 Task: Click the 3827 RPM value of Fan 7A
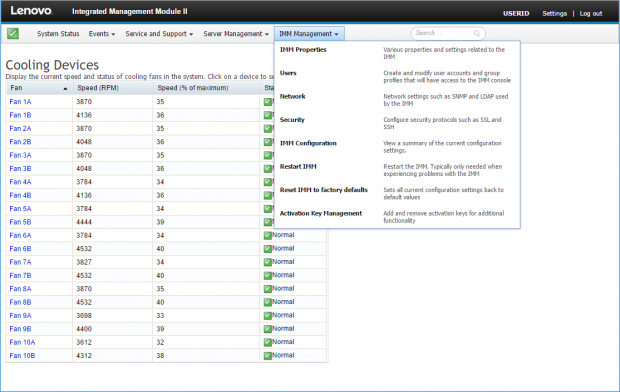[x=84, y=262]
